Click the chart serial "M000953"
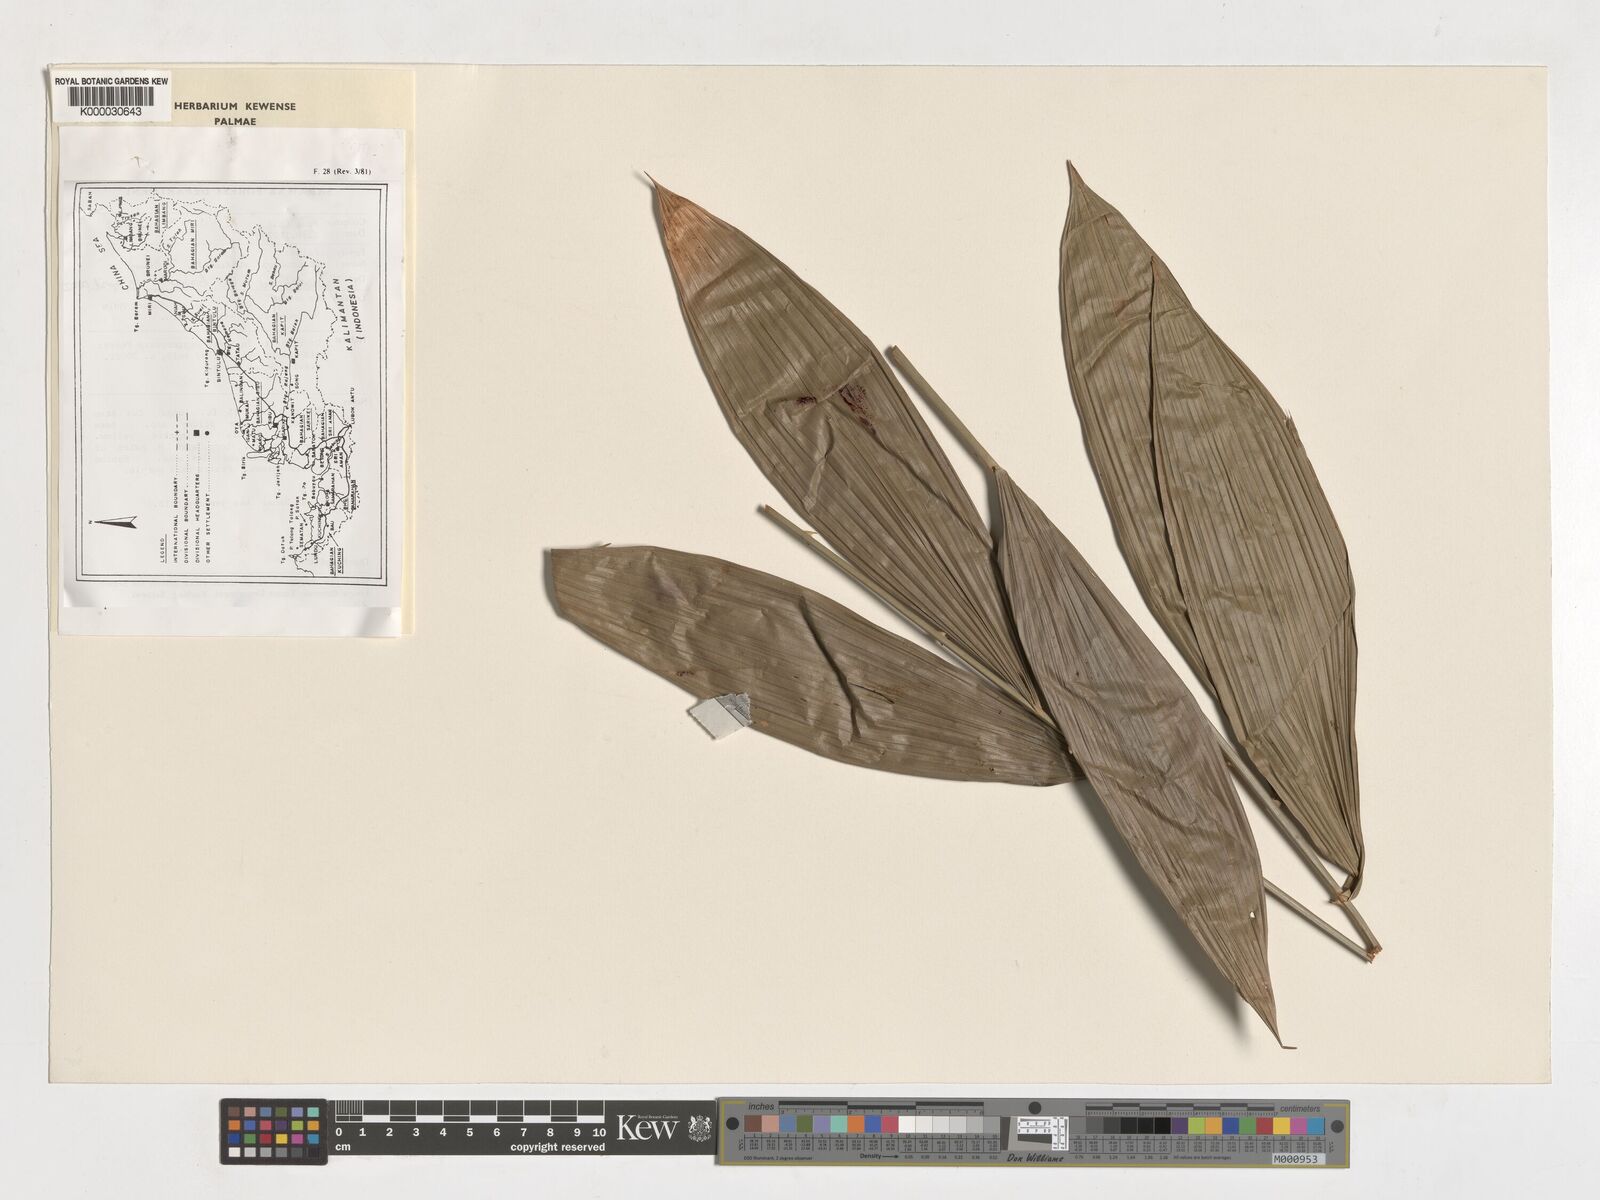This screenshot has height=1200, width=1600. tap(1298, 1158)
